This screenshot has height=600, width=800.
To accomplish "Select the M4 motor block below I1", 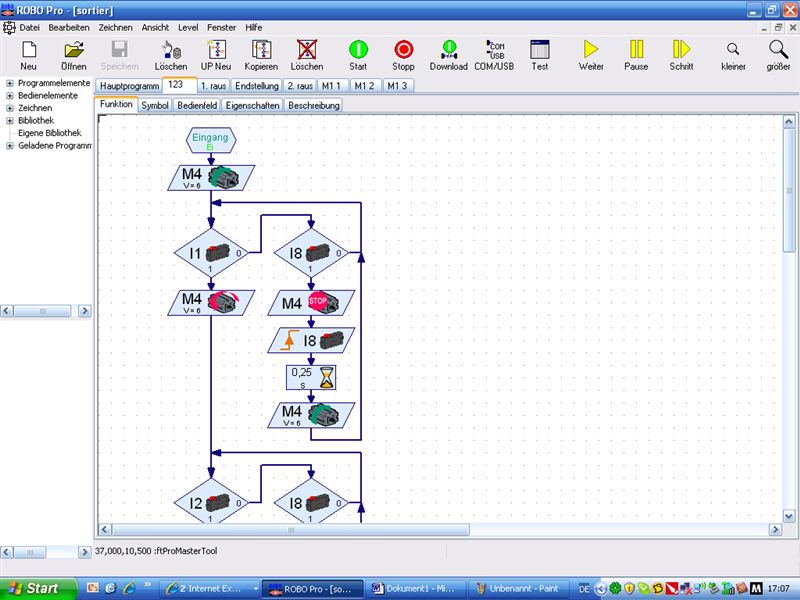I will [x=211, y=303].
